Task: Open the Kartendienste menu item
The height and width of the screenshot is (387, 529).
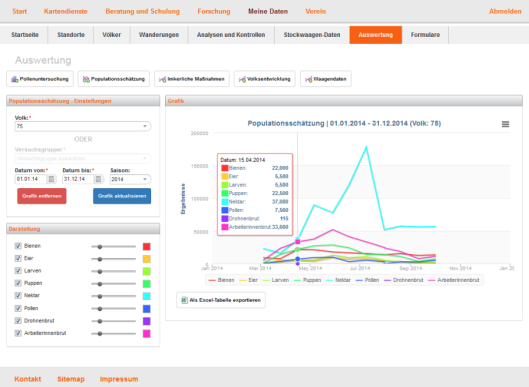Action: click(65, 11)
